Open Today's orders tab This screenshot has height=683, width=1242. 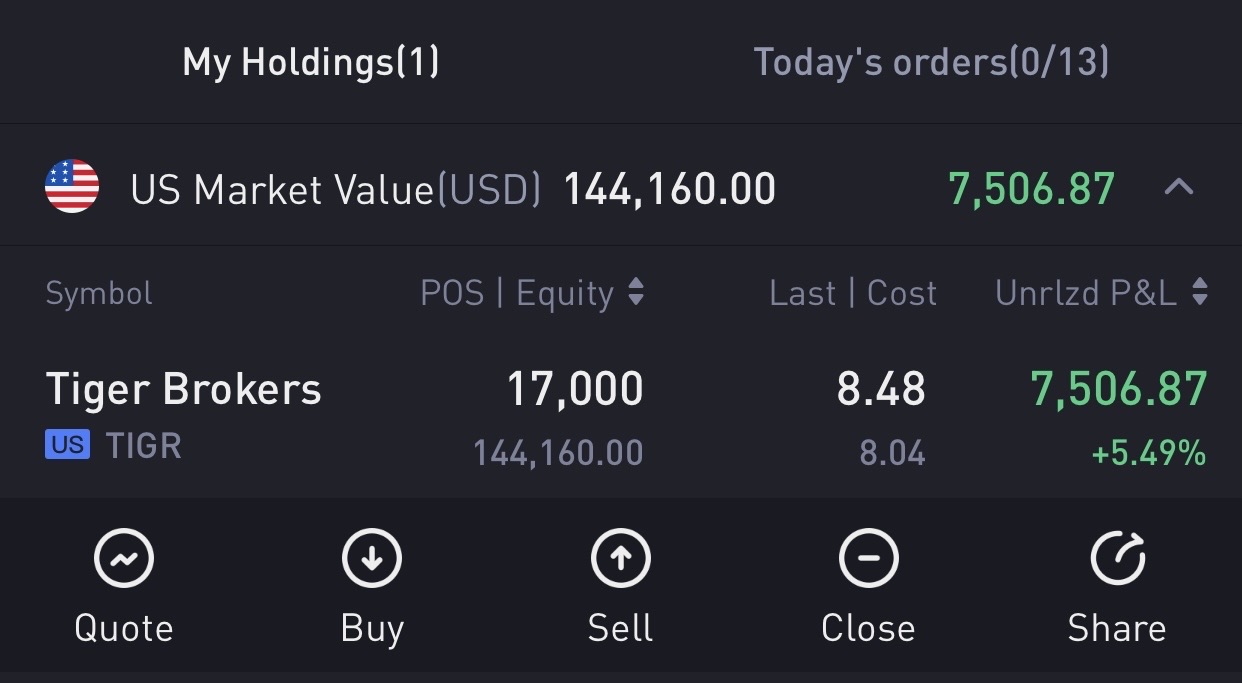point(931,62)
